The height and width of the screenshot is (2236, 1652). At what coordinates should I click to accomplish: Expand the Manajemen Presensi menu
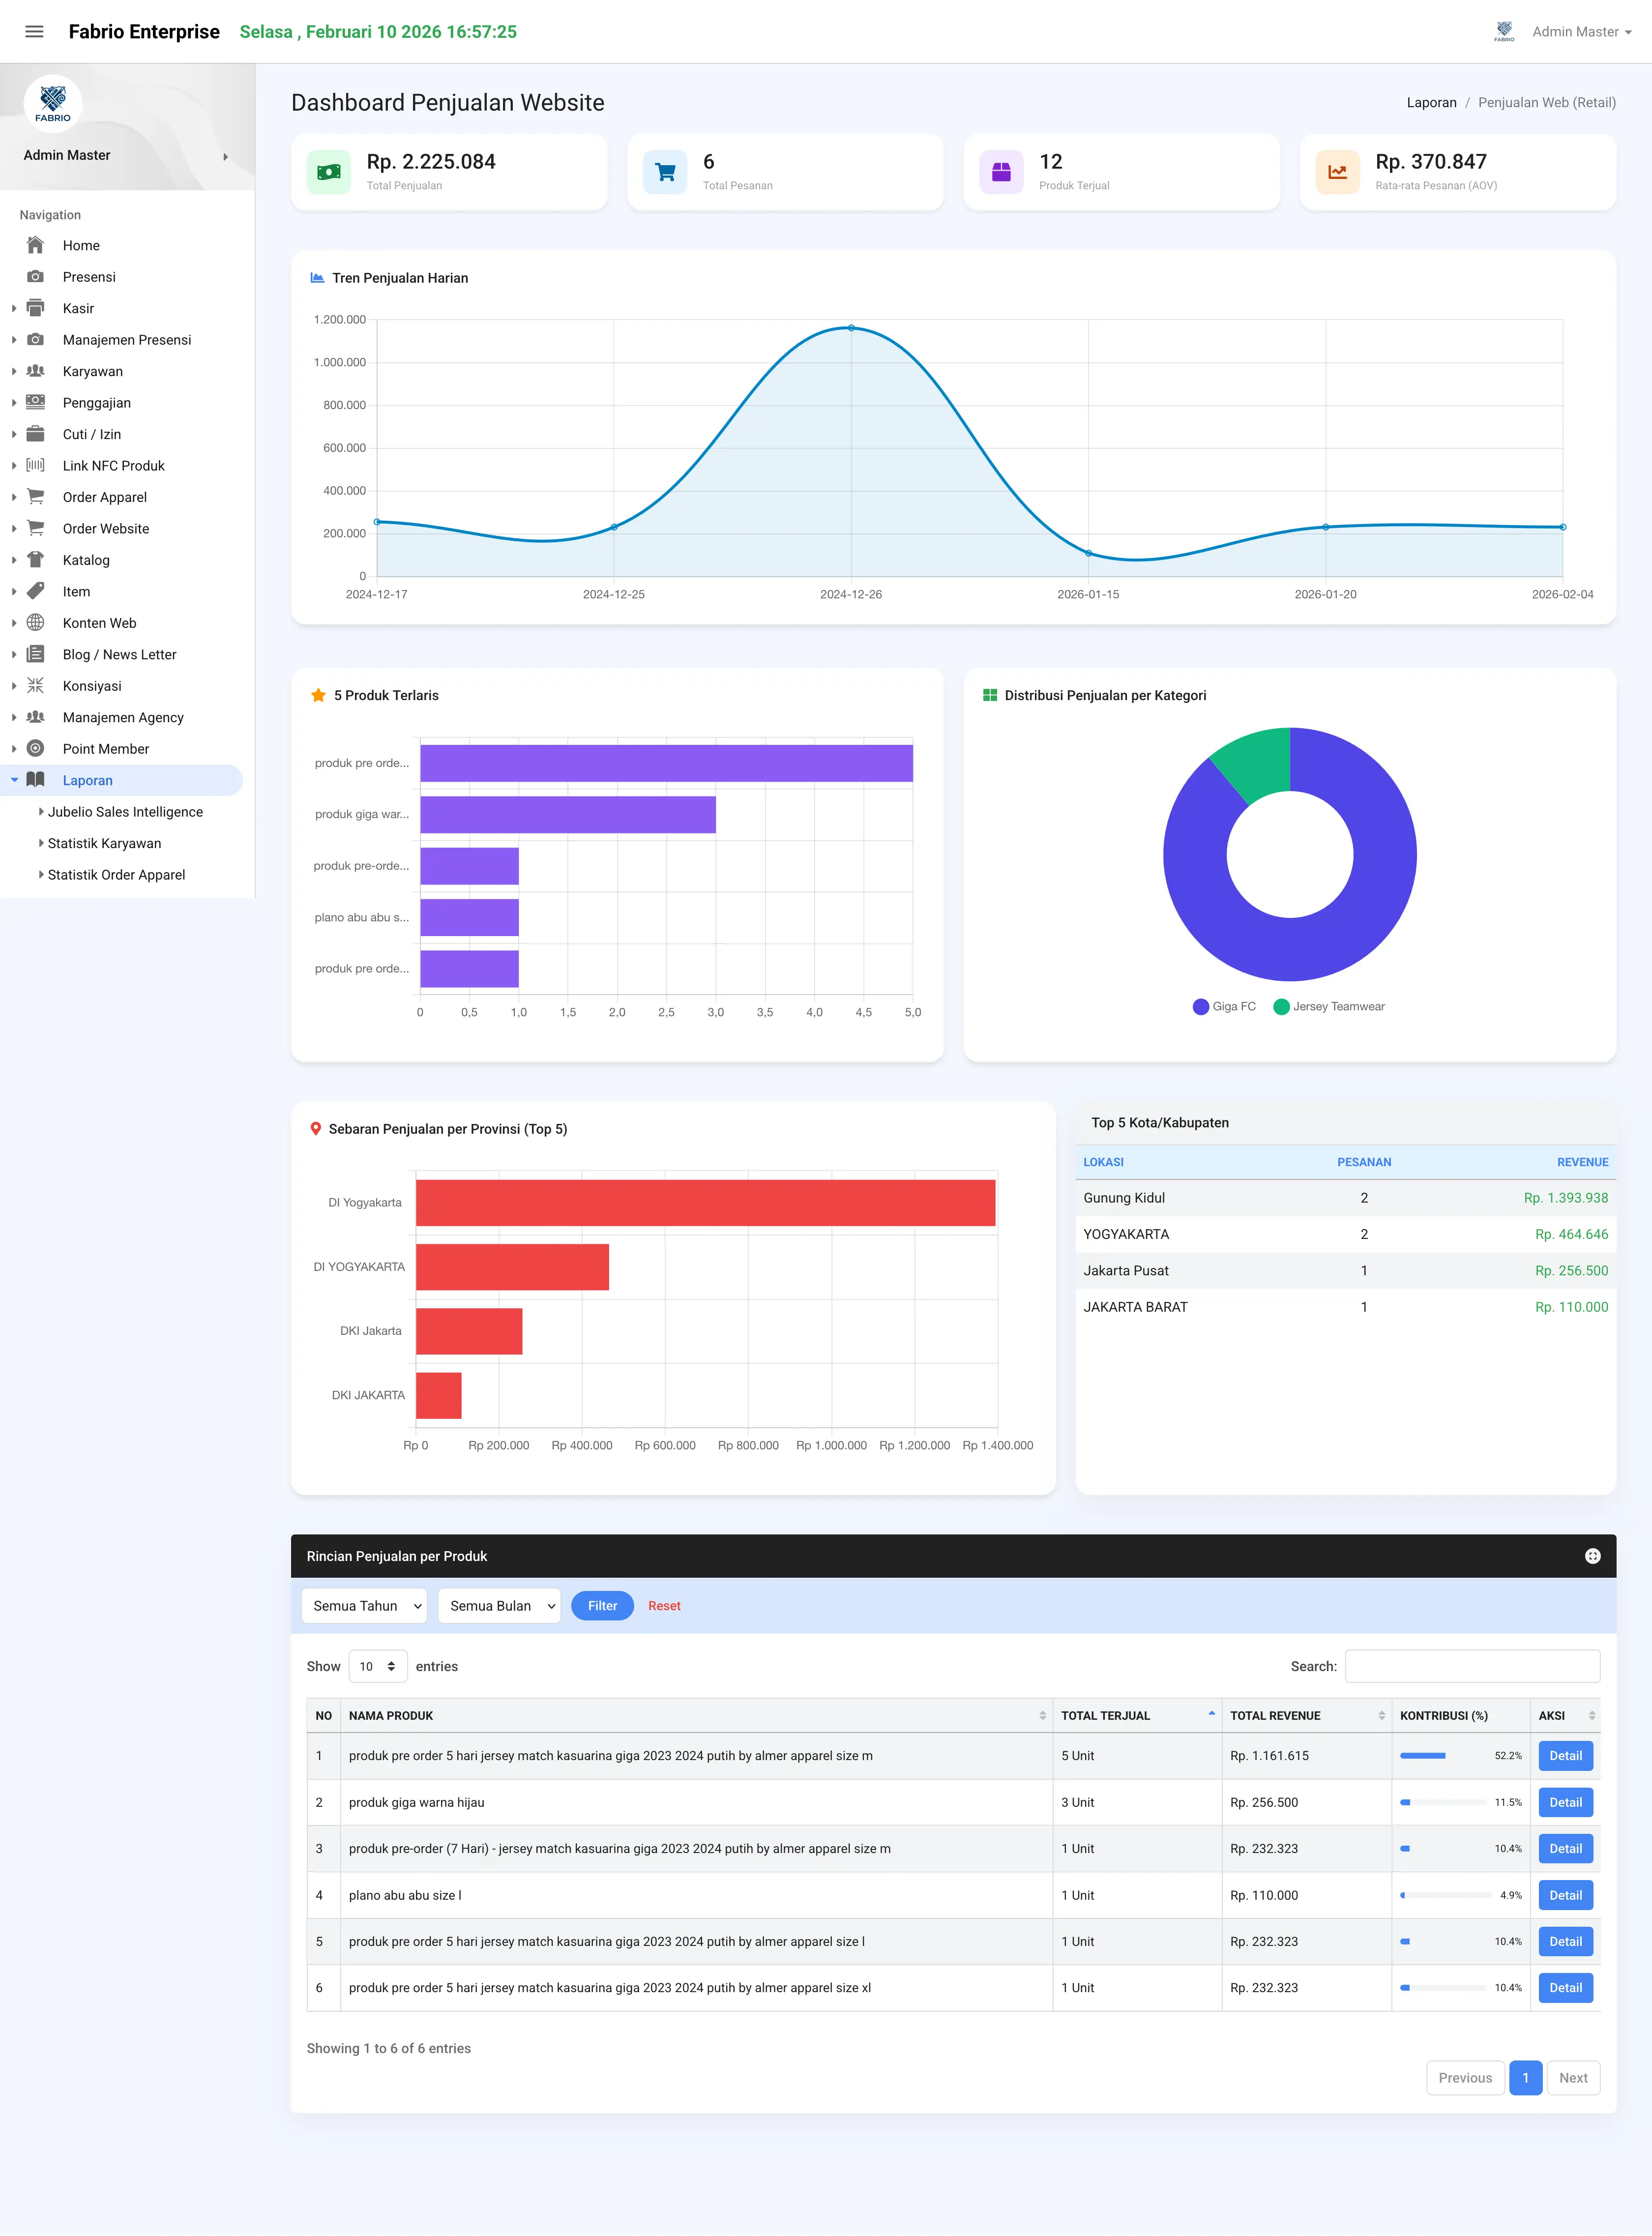pyautogui.click(x=127, y=340)
